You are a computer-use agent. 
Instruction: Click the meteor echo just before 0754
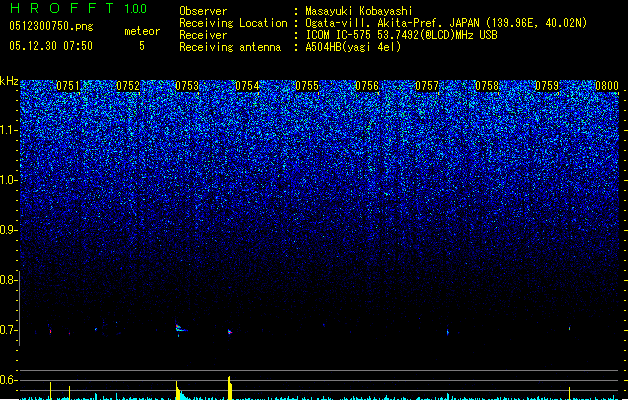pos(229,332)
